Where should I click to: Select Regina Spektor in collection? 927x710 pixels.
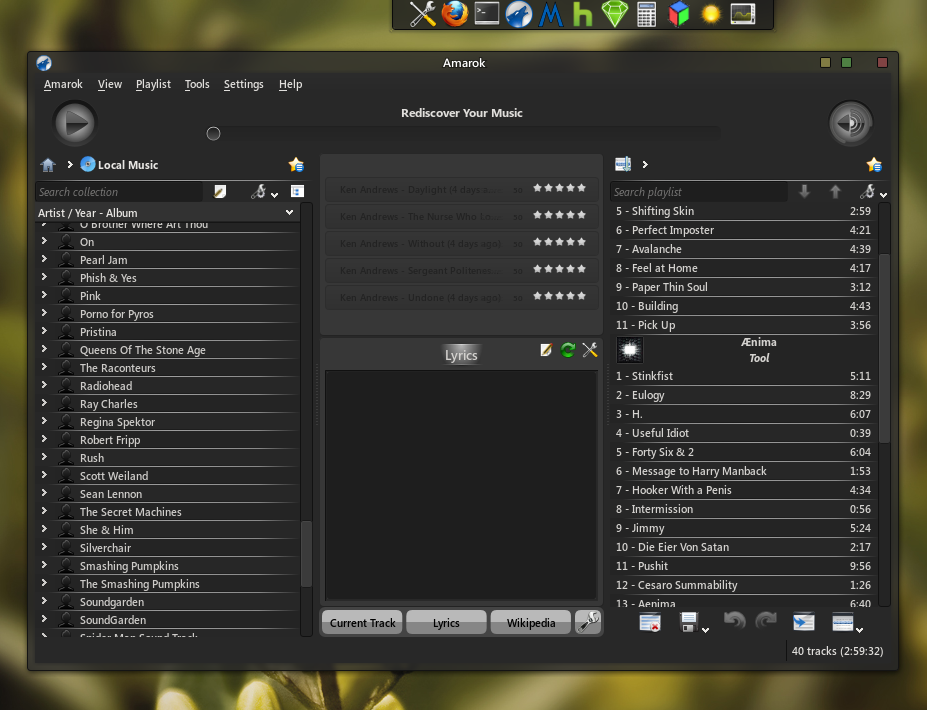[x=117, y=422]
